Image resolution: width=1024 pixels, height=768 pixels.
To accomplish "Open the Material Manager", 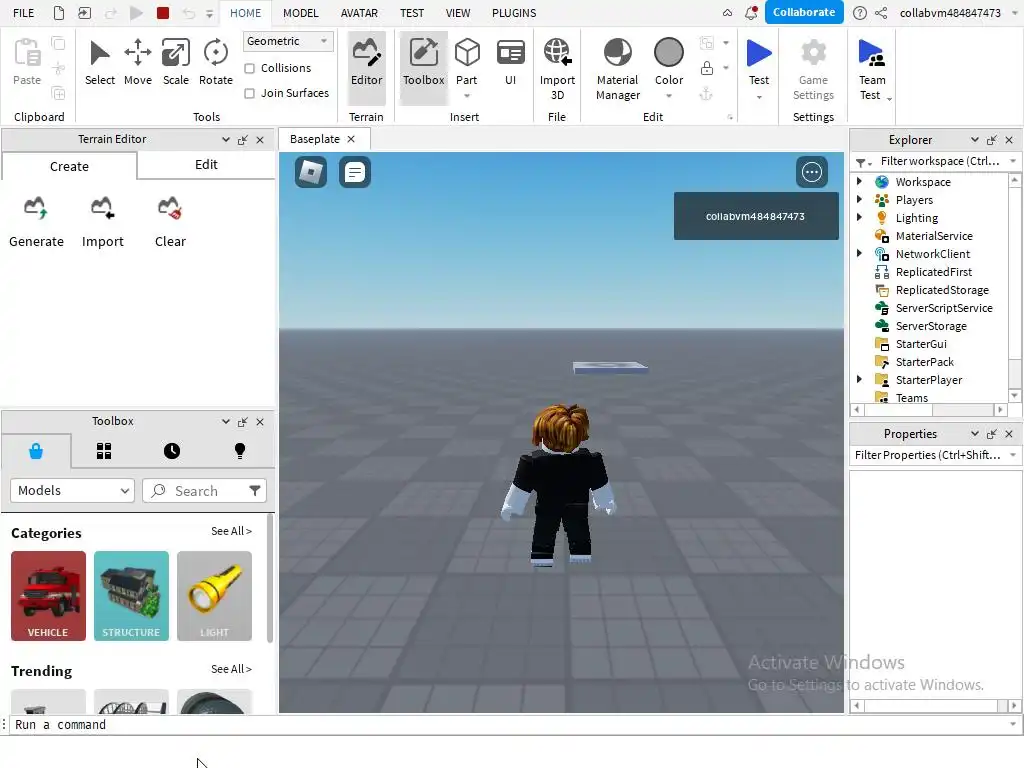I will click(x=617, y=69).
